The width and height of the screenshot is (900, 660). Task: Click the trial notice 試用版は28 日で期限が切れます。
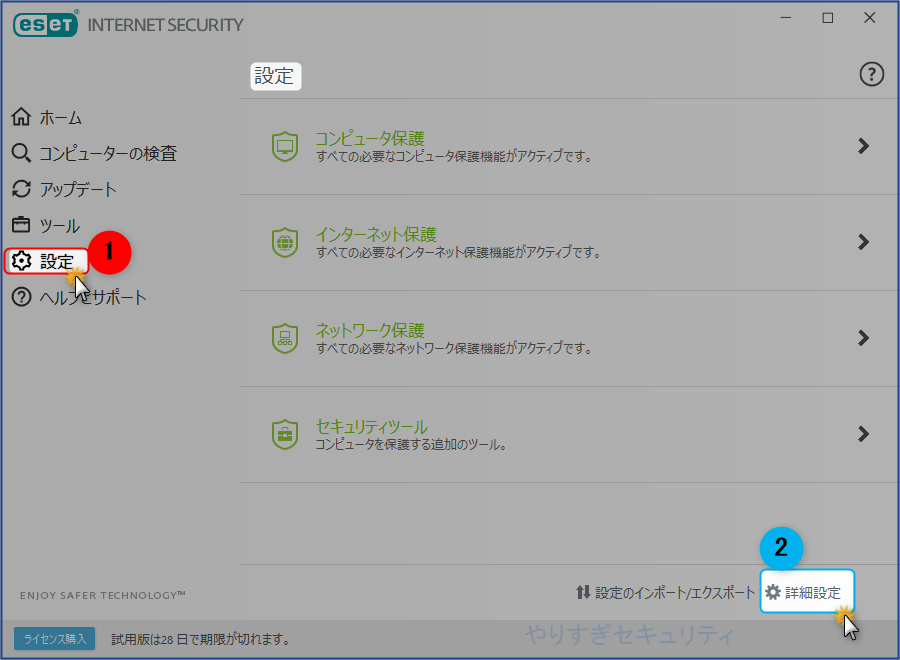tap(201, 639)
